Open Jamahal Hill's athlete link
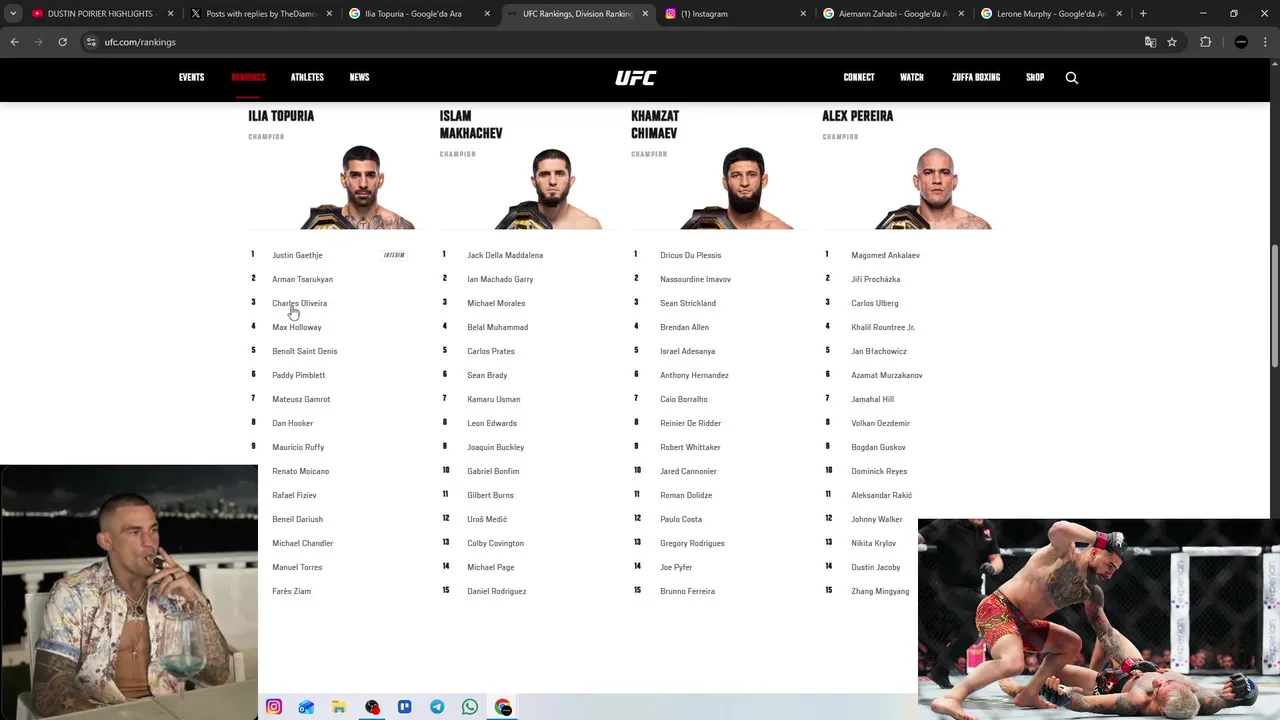This screenshot has height=720, width=1280. pyautogui.click(x=872, y=399)
